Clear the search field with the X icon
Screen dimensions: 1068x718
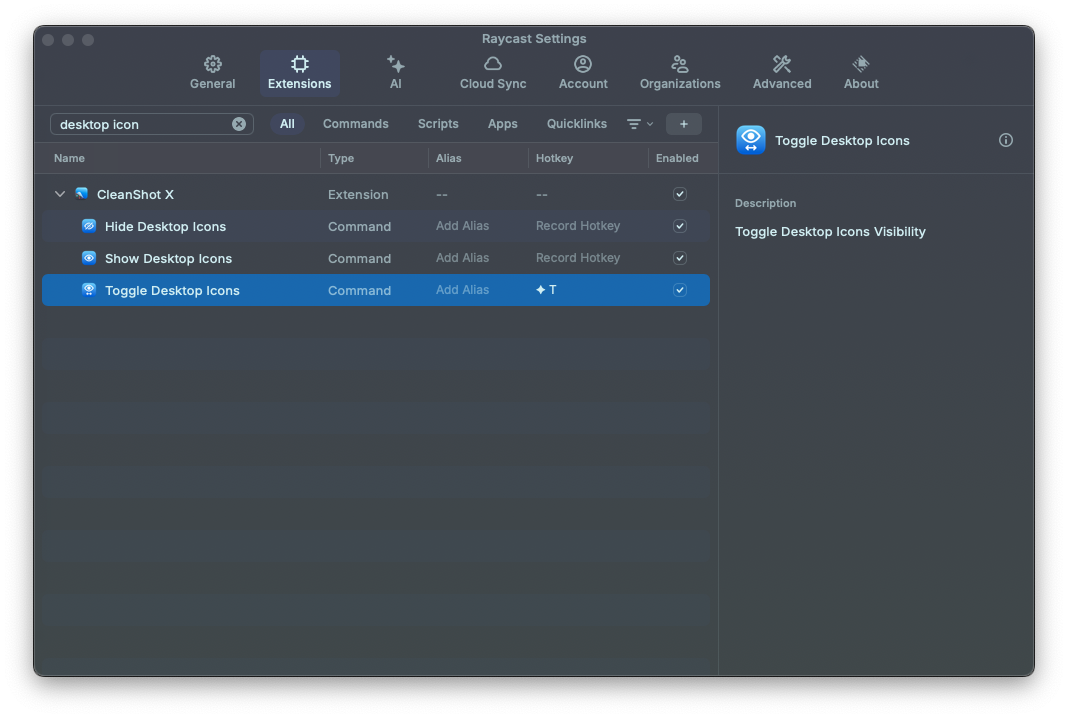[238, 124]
